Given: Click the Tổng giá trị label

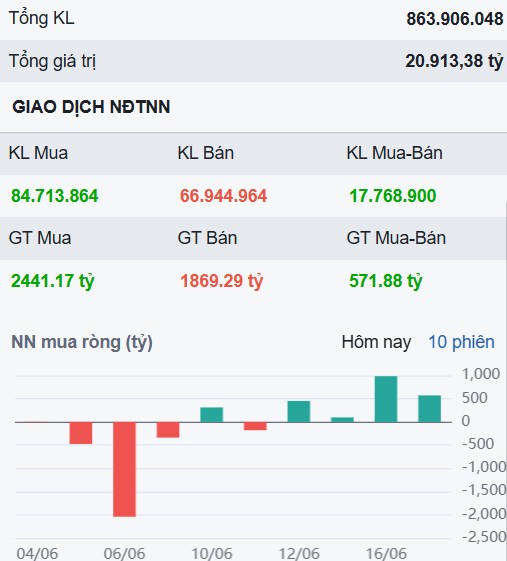Looking at the screenshot, I should pyautogui.click(x=52, y=61).
